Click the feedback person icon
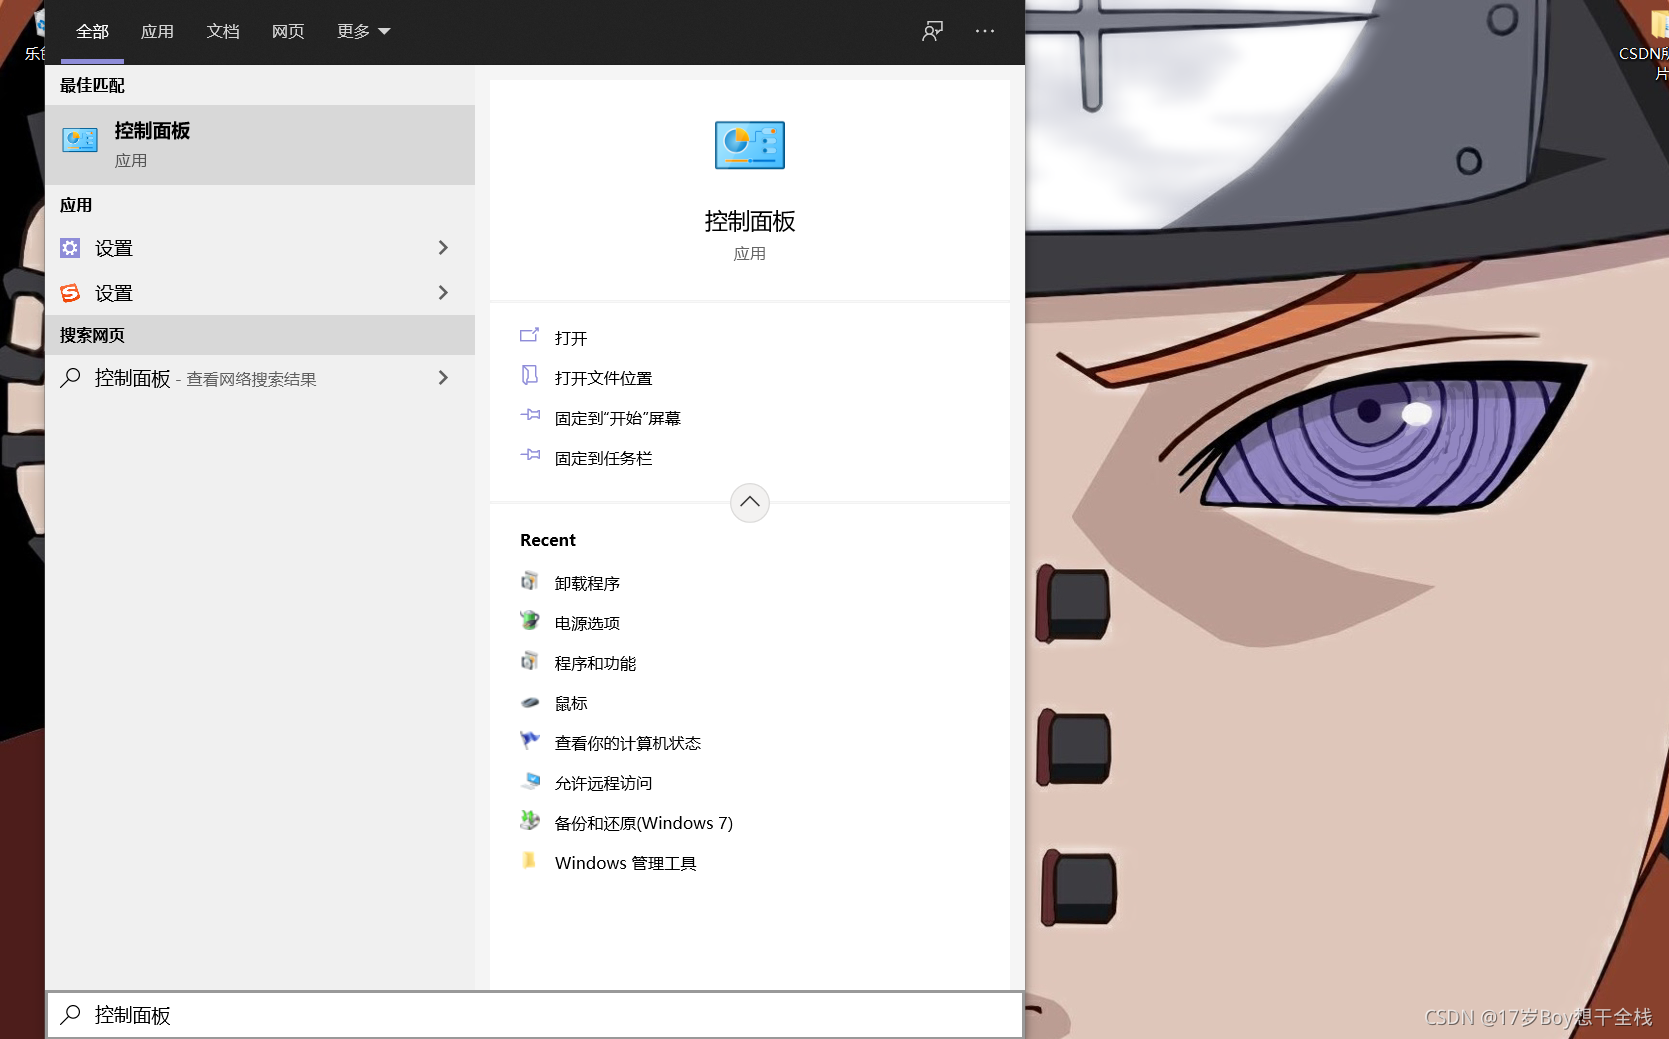 point(932,31)
